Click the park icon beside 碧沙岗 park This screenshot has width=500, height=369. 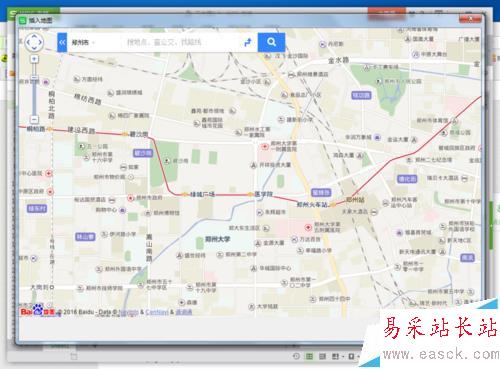(167, 161)
